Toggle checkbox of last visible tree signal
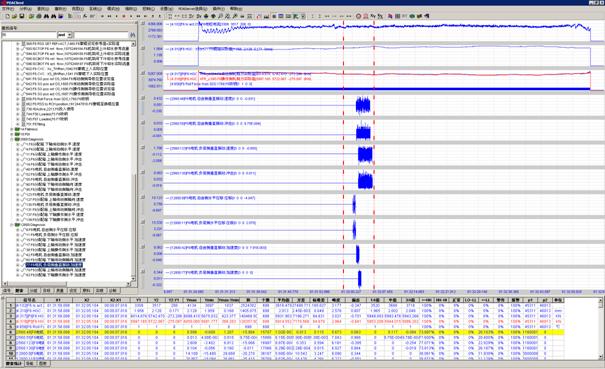605x369 pixels. (23, 275)
